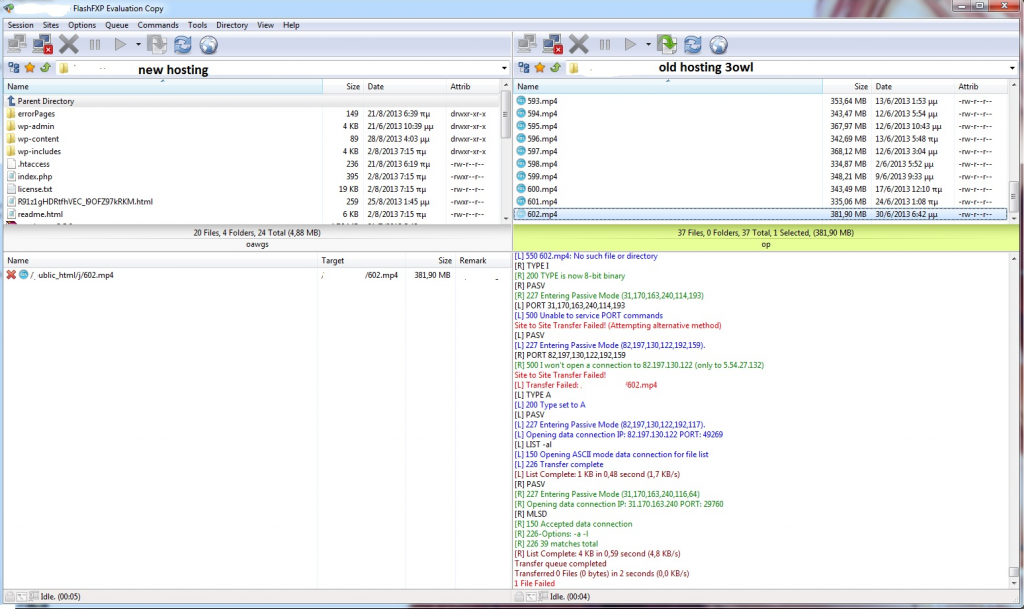Select the wp-content folder in the left pane
1024x609 pixels.
coord(36,138)
